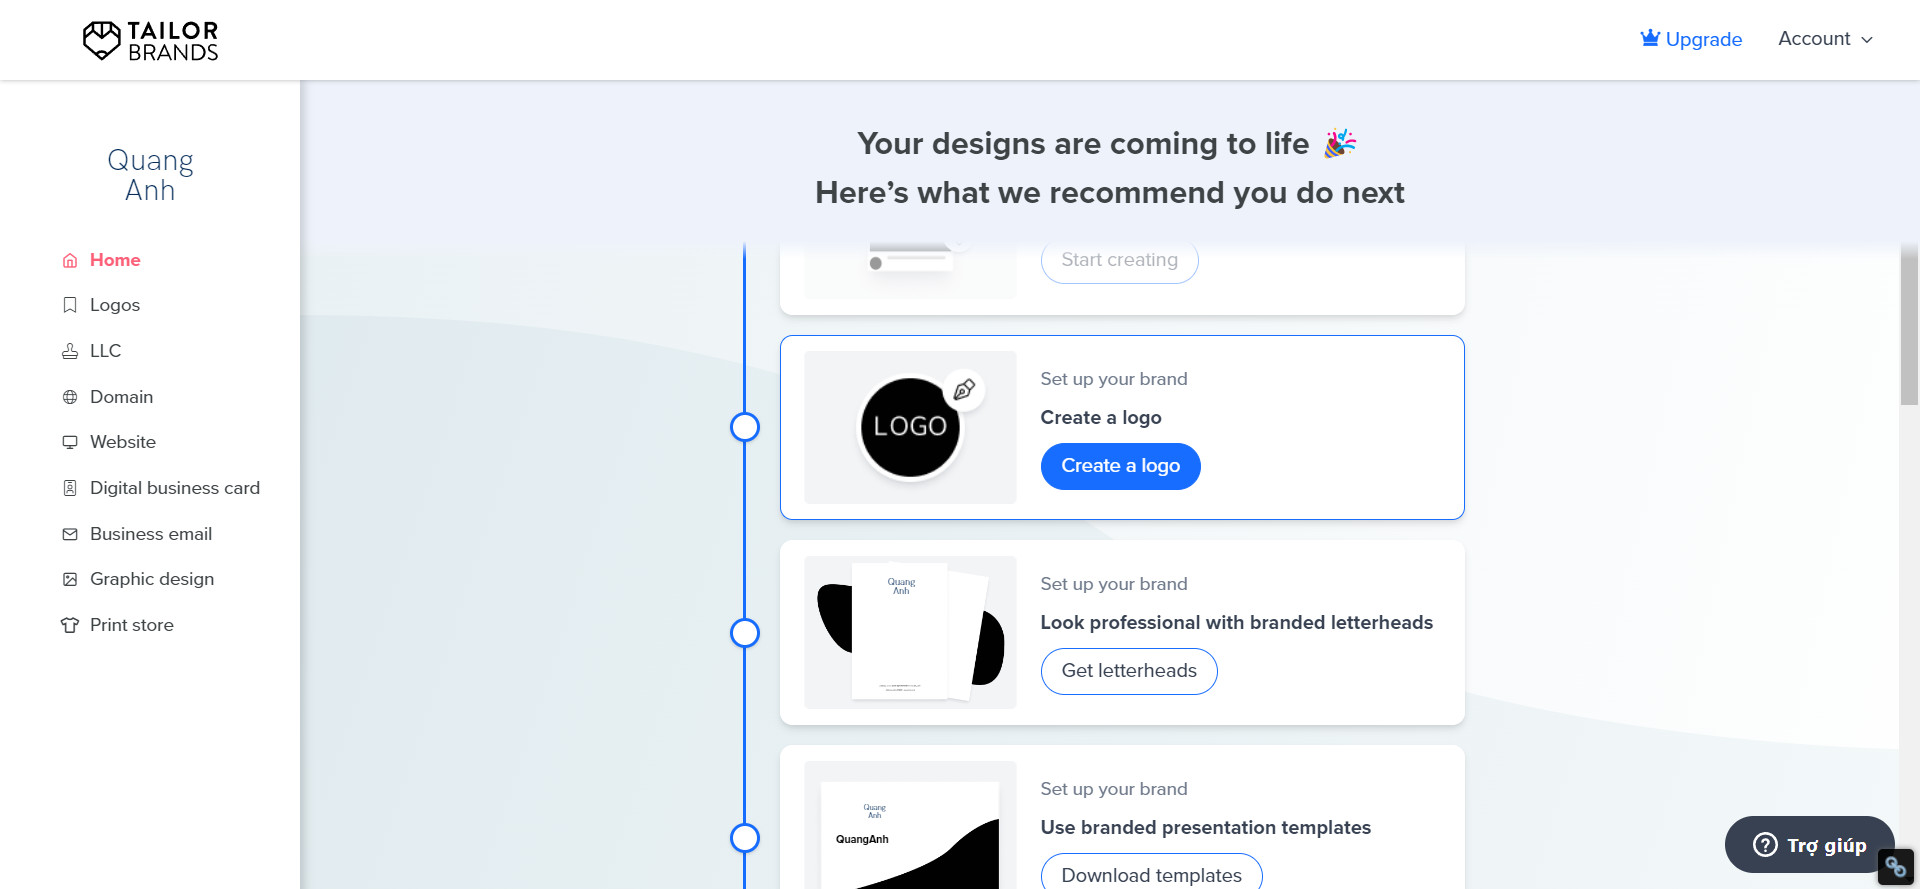The width and height of the screenshot is (1920, 889).
Task: Open the Website menu item
Action: tap(122, 442)
